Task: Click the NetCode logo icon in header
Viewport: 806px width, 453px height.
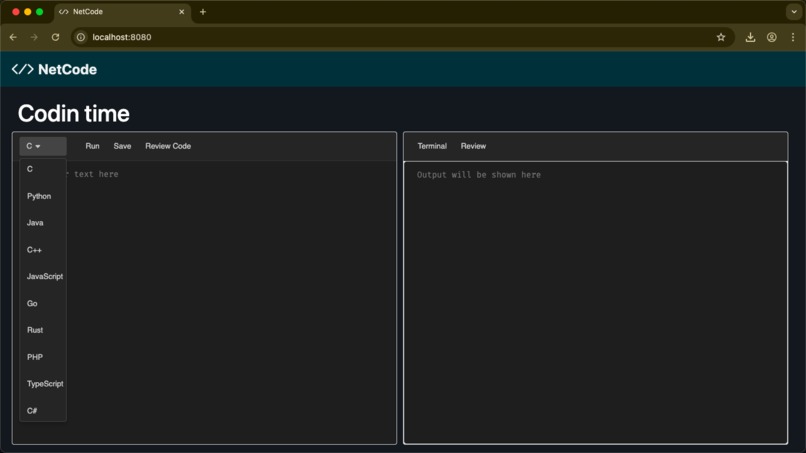Action: [x=23, y=69]
